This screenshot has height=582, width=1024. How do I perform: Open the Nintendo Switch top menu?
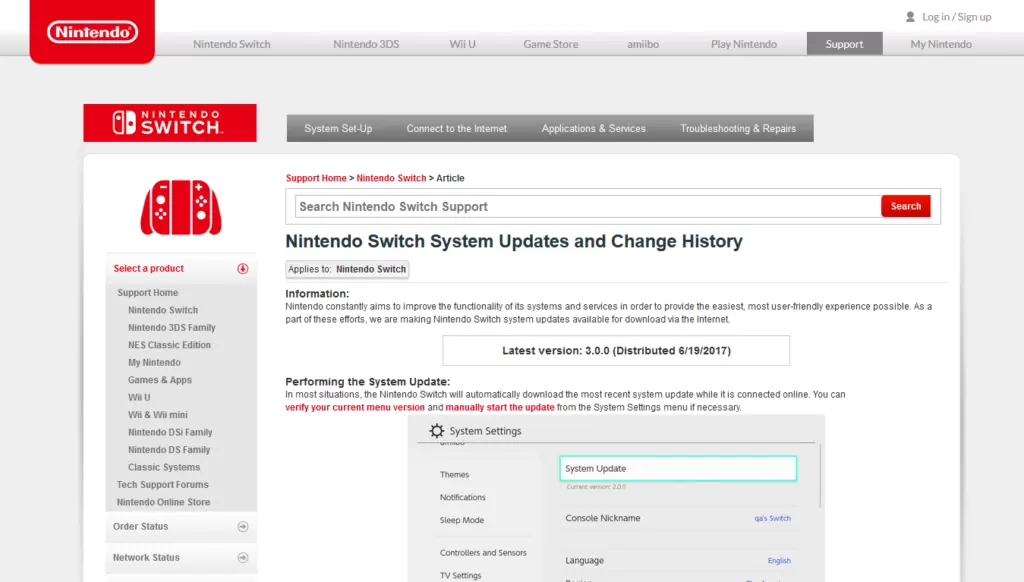tap(232, 44)
